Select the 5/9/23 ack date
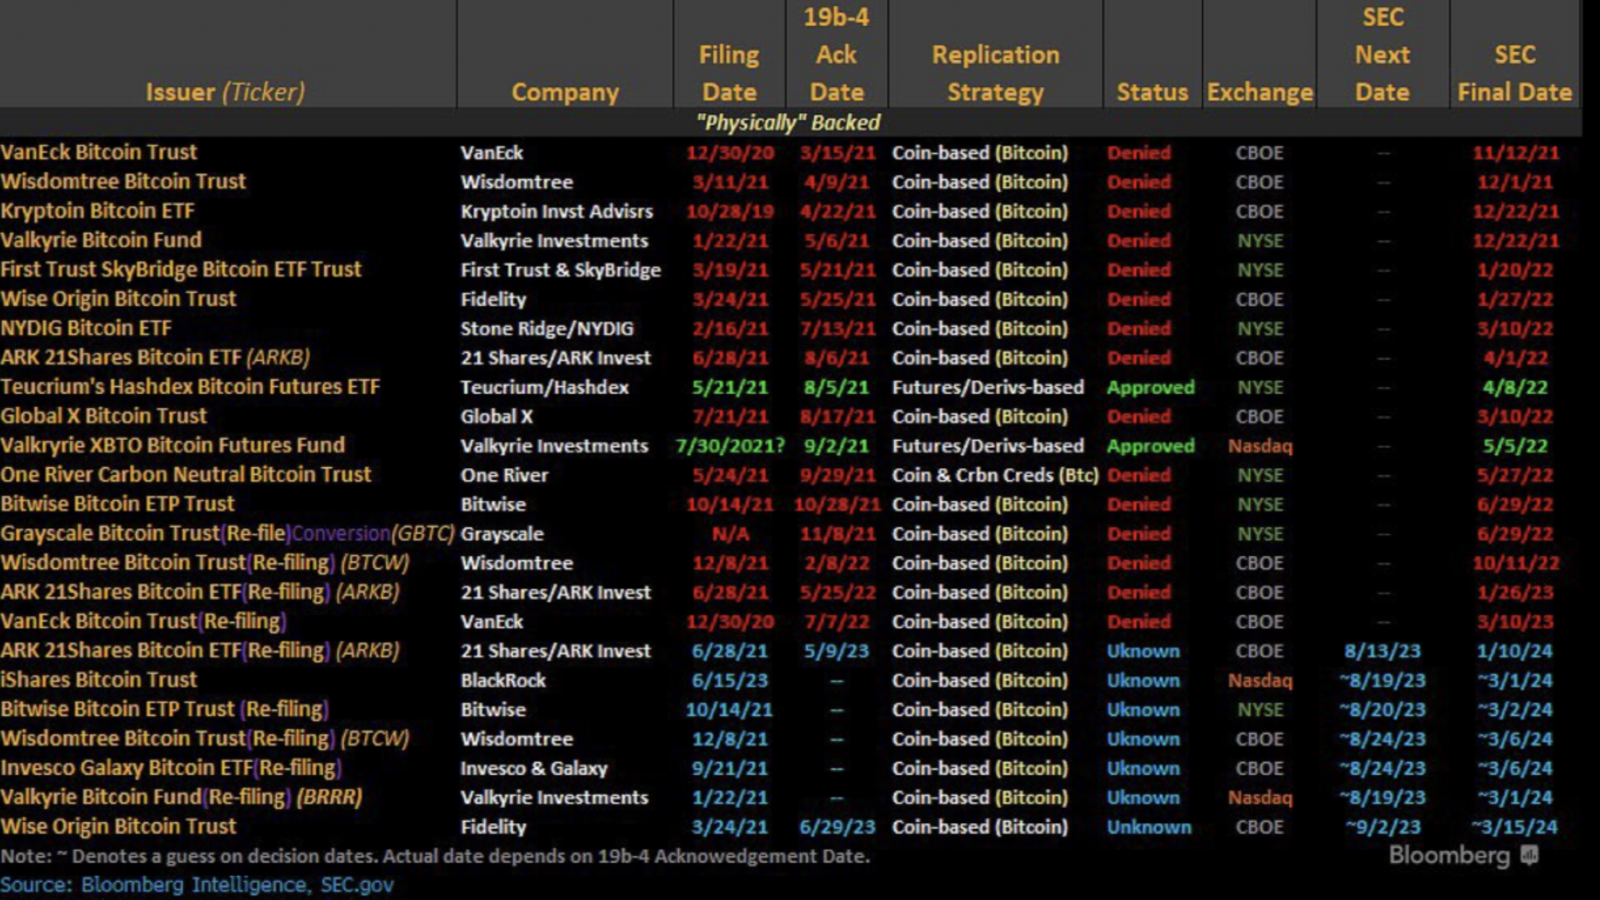Screen dimensions: 1600x900 (x=837, y=651)
